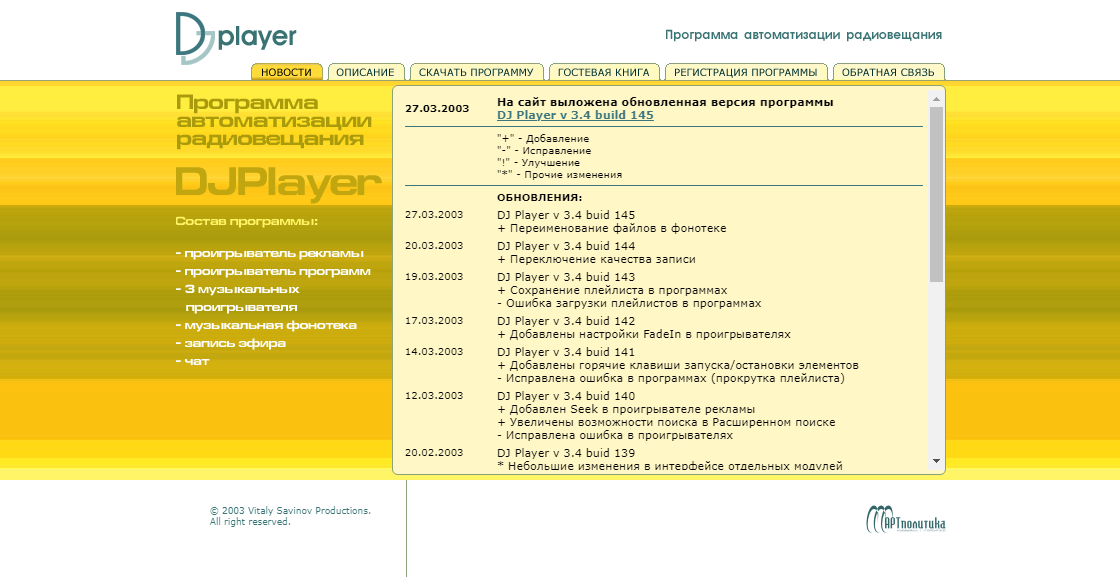Go to the ГОСТЕВАЯ КНИГА tab
The height and width of the screenshot is (577, 1120).
tap(604, 72)
